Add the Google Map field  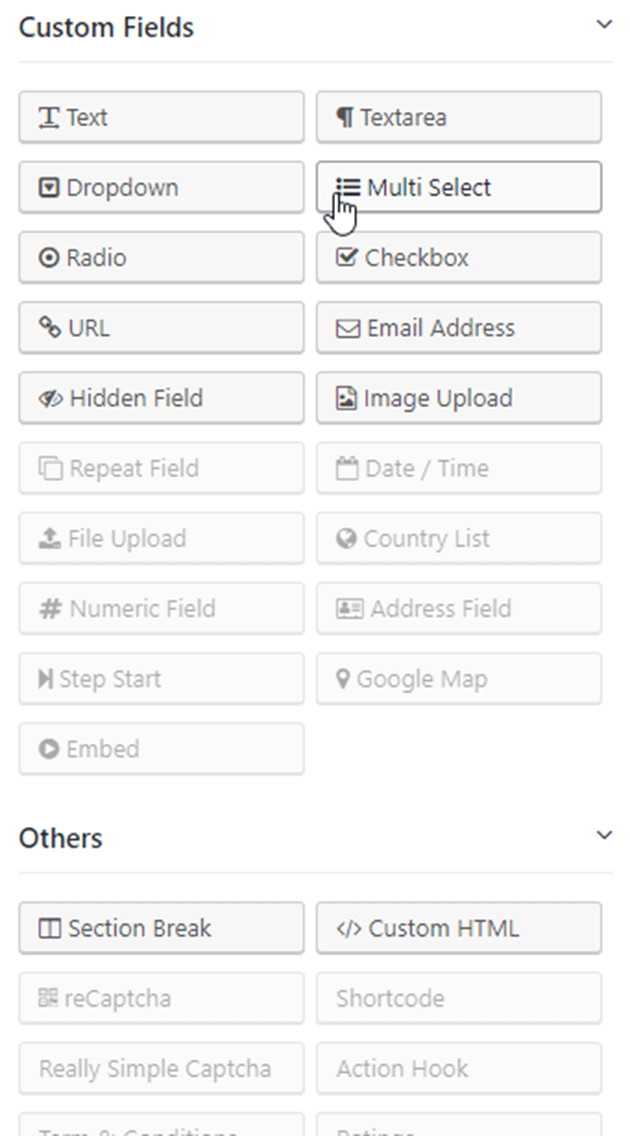(x=459, y=679)
